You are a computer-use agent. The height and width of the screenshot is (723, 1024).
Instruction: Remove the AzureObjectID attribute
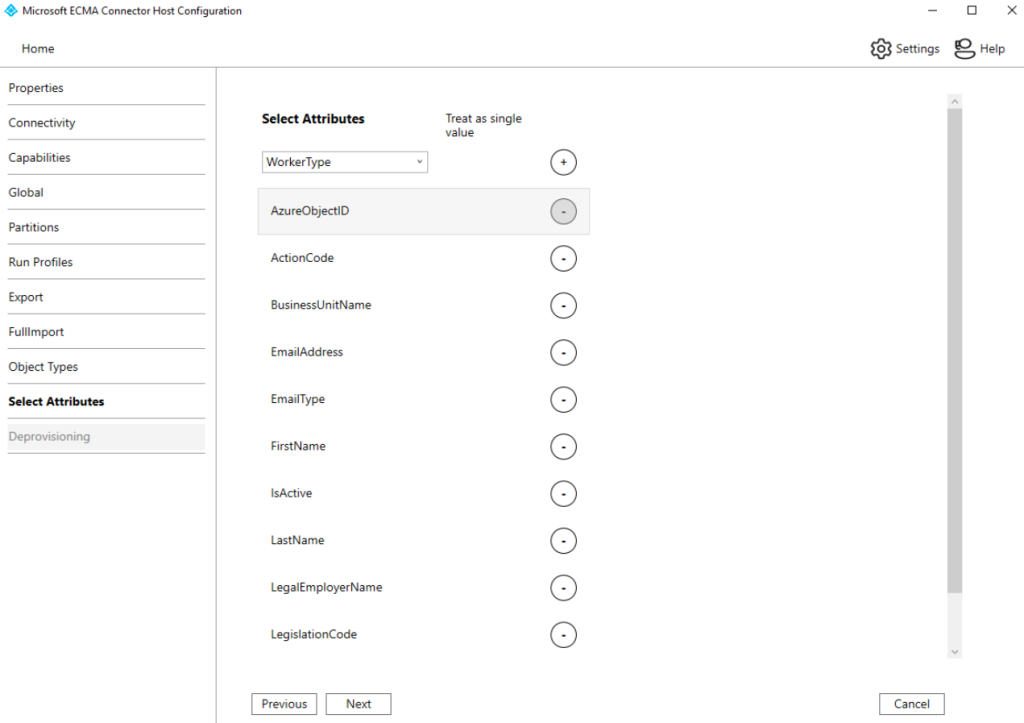point(563,211)
